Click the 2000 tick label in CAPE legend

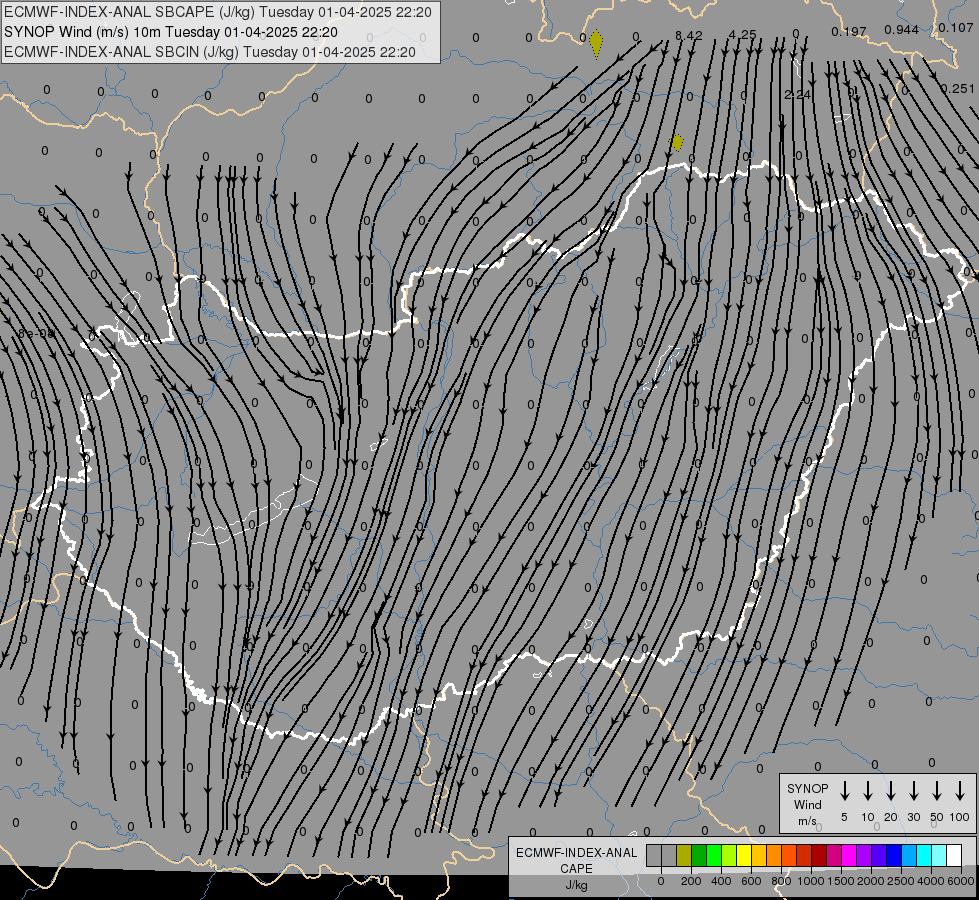pyautogui.click(x=871, y=881)
